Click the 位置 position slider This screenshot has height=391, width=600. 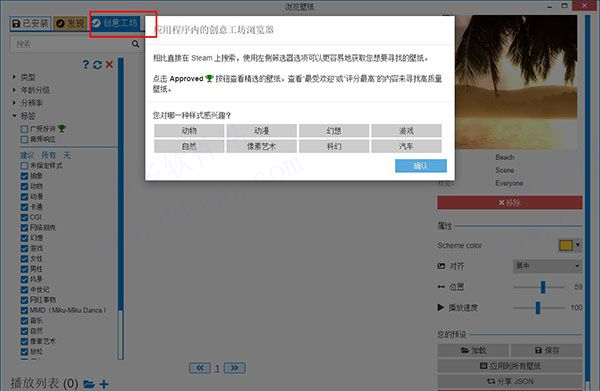(539, 287)
